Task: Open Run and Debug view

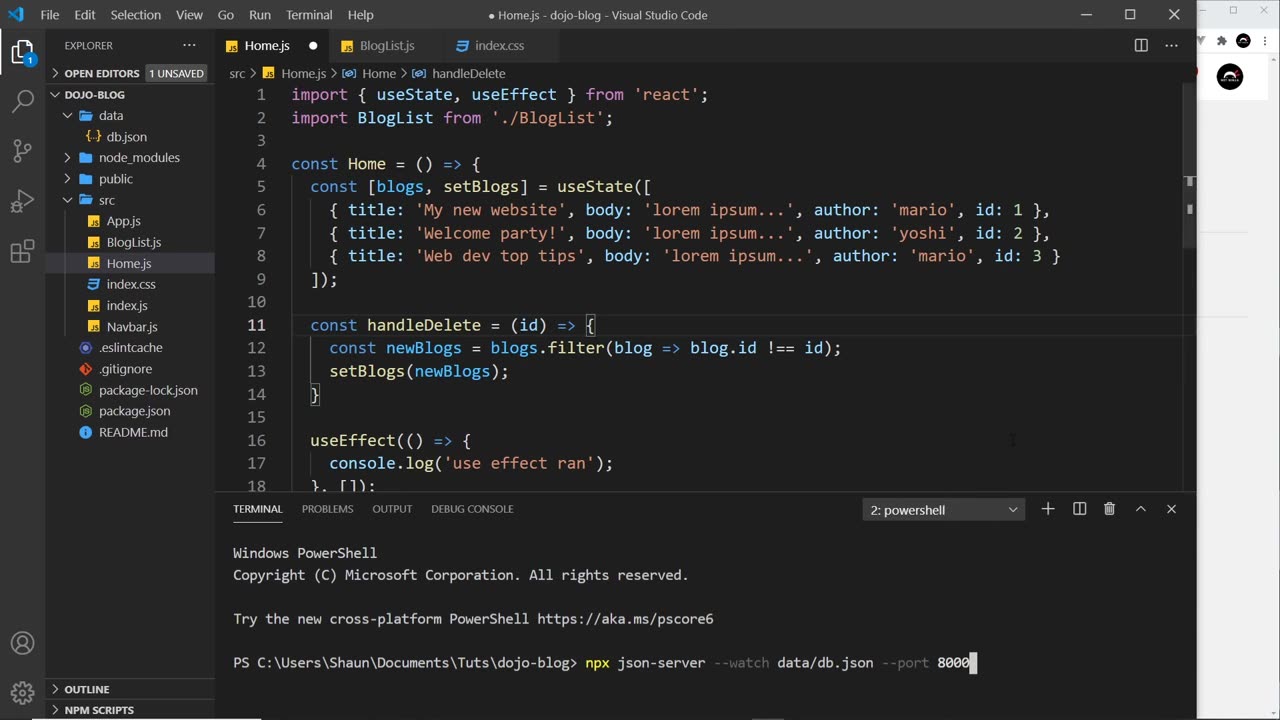Action: click(22, 202)
